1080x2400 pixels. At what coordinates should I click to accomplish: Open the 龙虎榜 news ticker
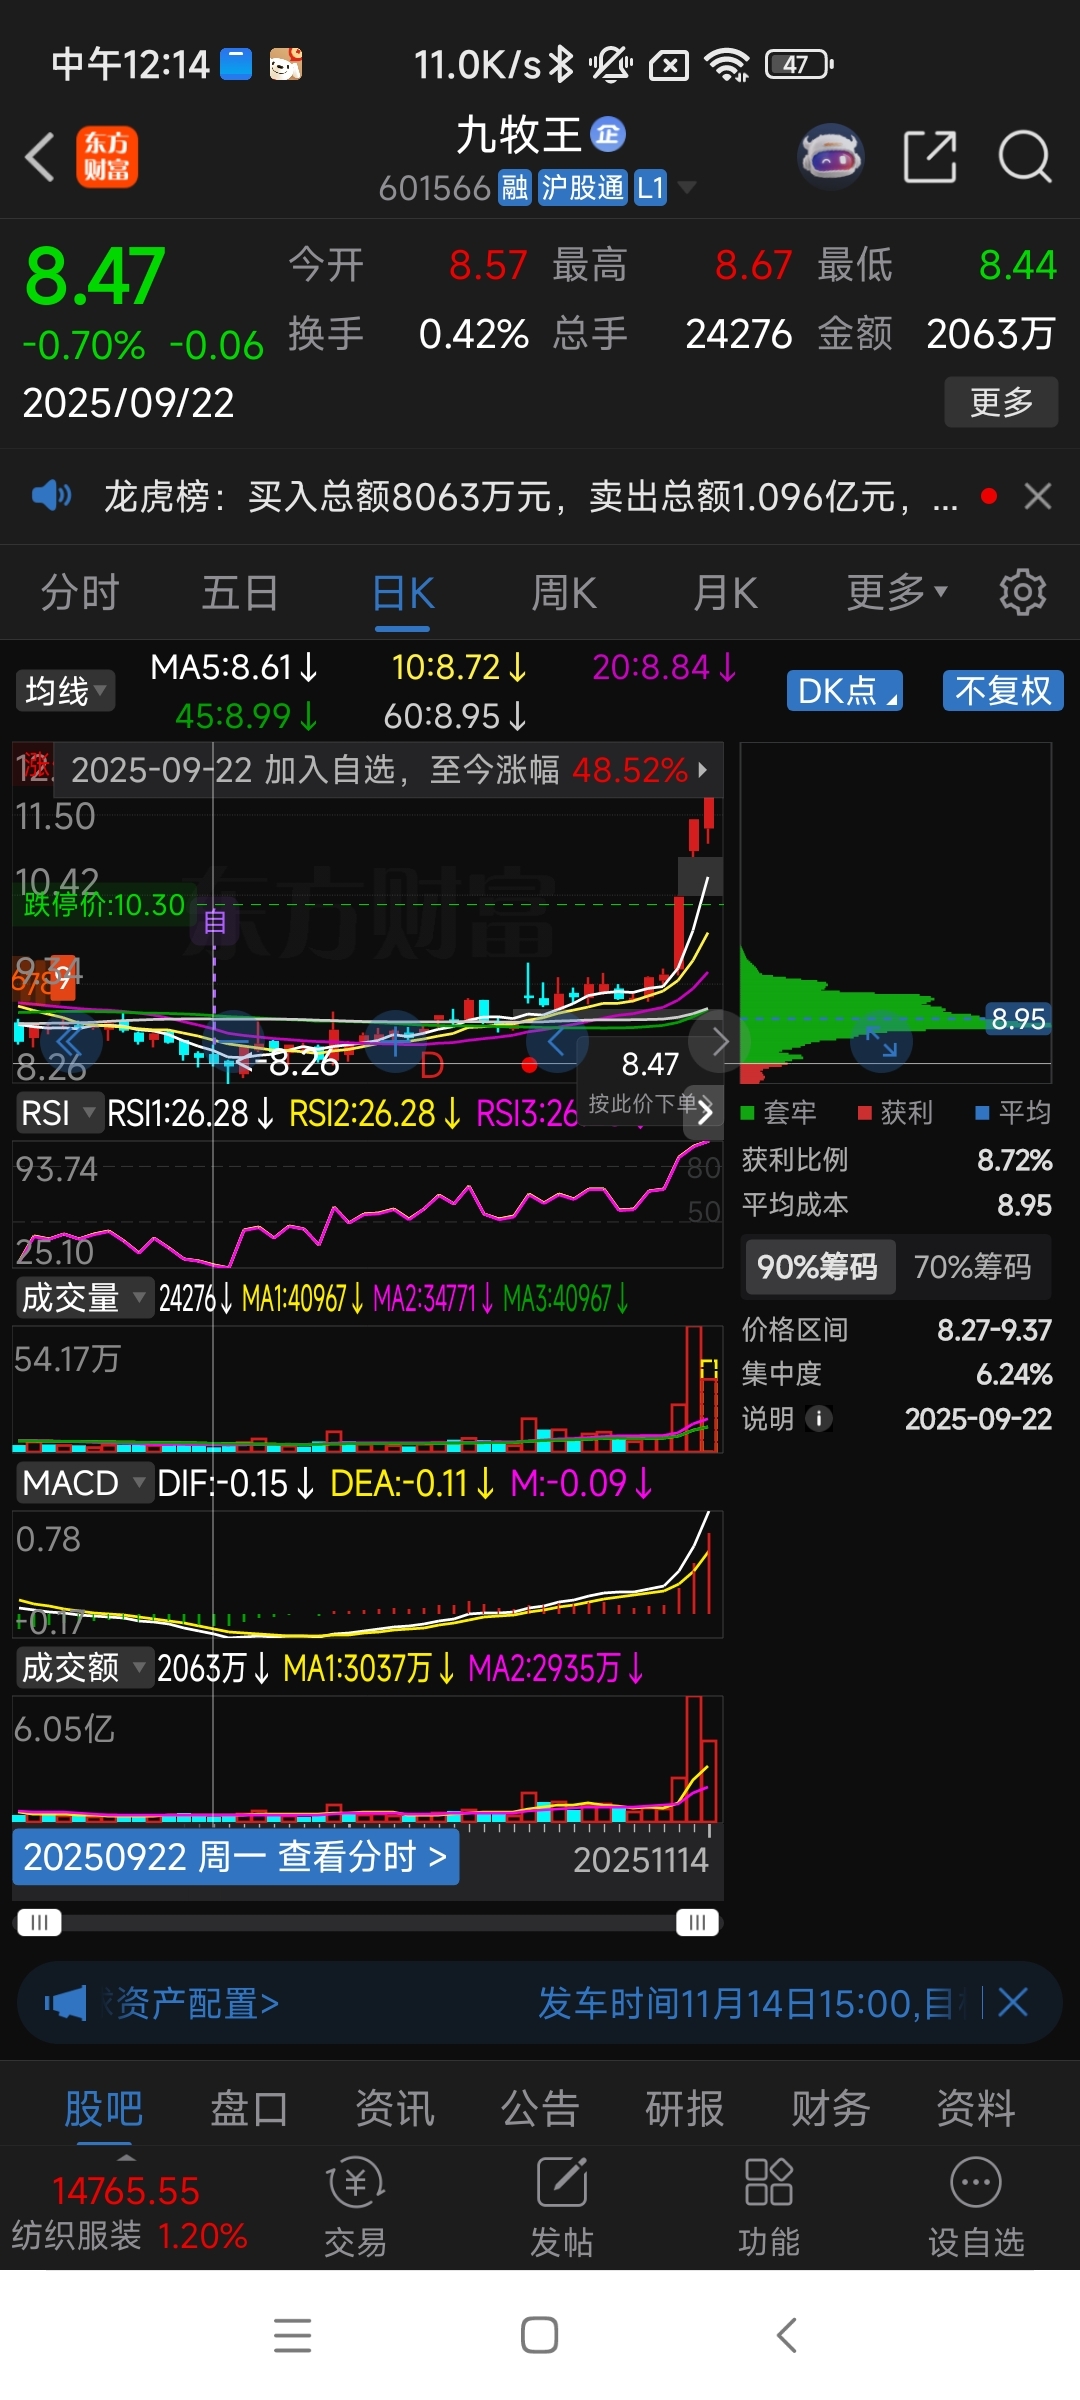click(x=530, y=496)
